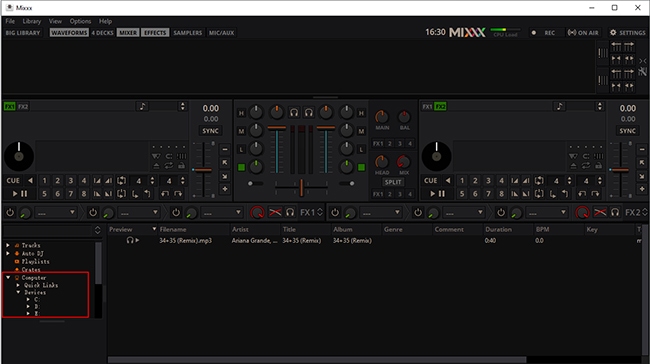Viewport: 650px width, 364px height.
Task: Expand Quick Links under Computer
Action: pos(18,285)
